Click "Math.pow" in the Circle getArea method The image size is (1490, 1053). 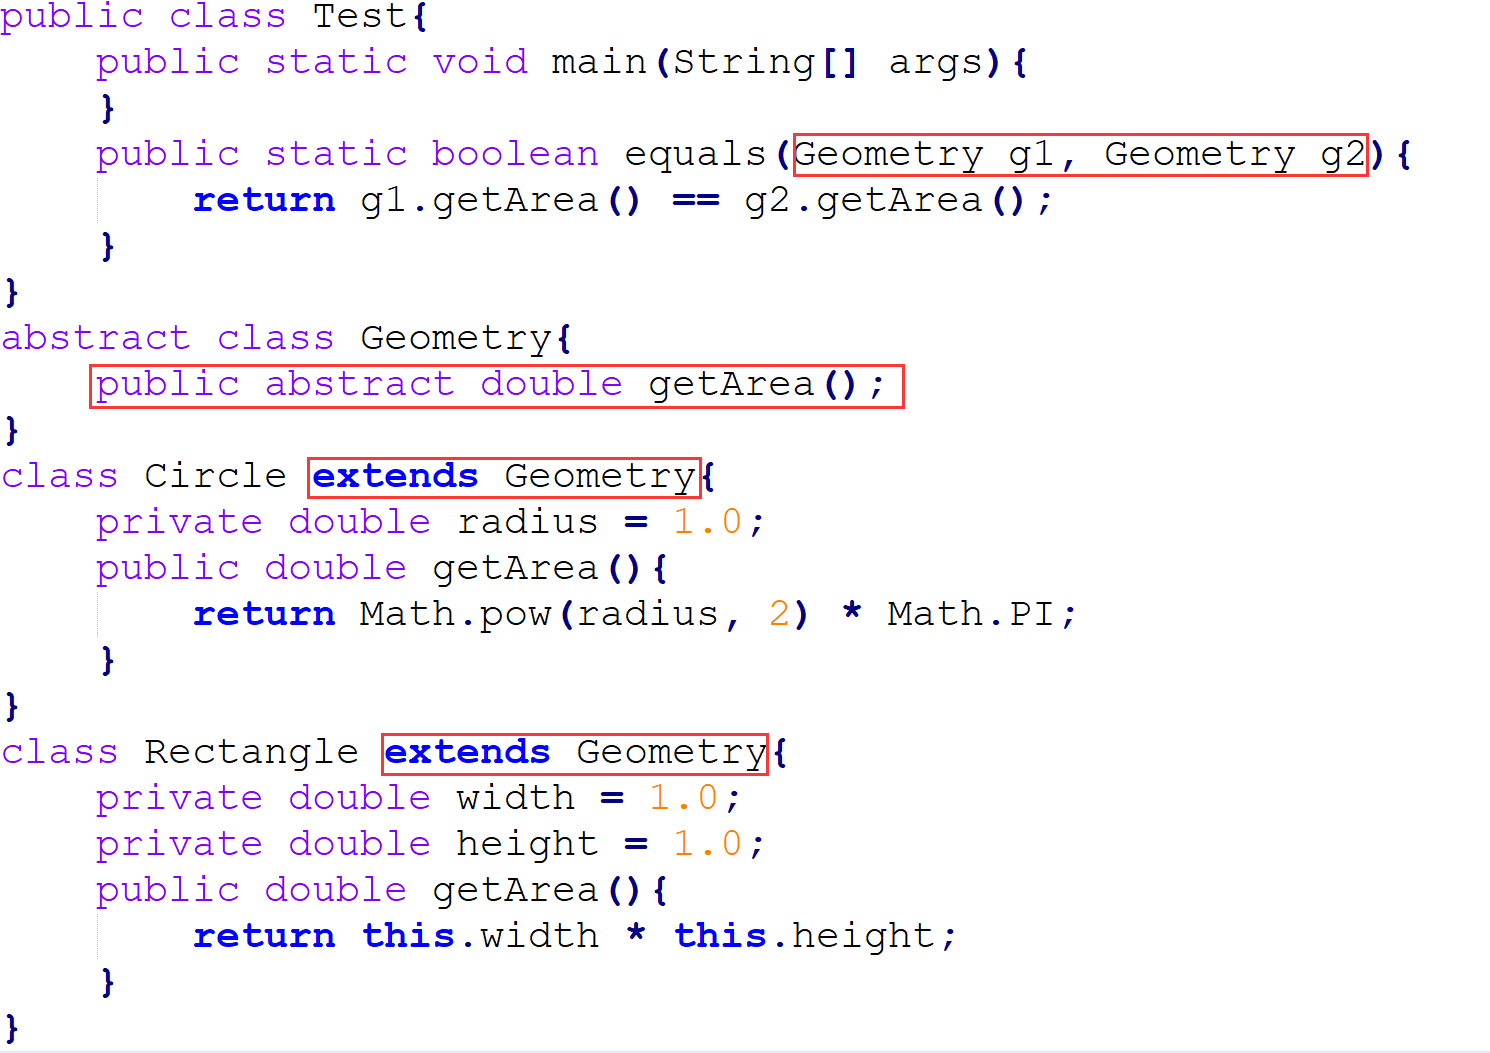point(455,615)
